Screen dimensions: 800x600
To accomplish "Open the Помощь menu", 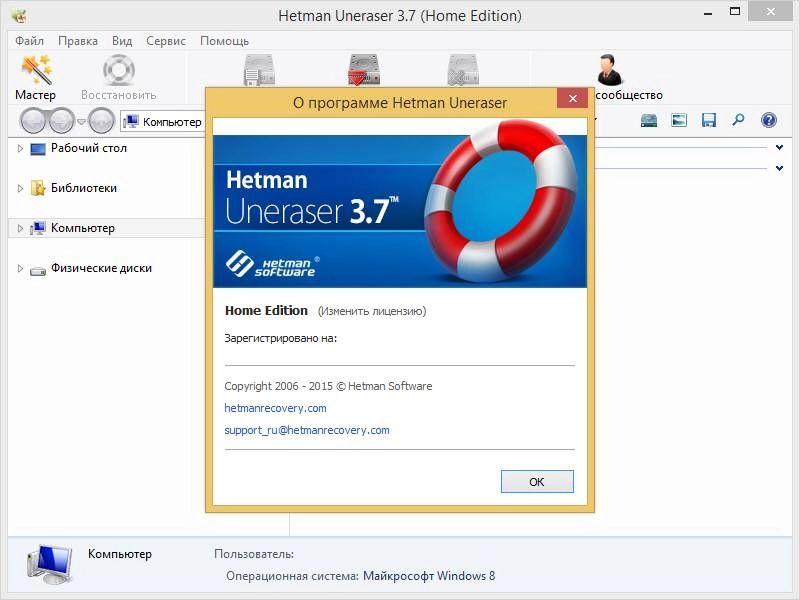I will 224,41.
